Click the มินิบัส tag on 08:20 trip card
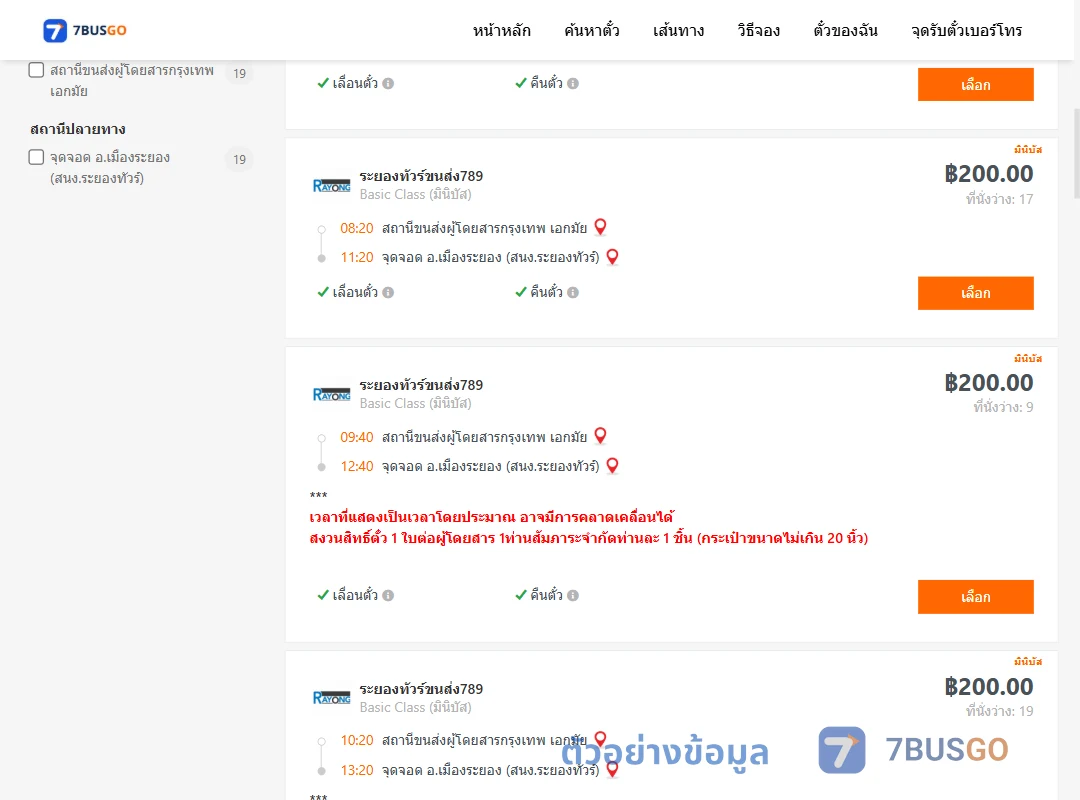 (x=1028, y=150)
